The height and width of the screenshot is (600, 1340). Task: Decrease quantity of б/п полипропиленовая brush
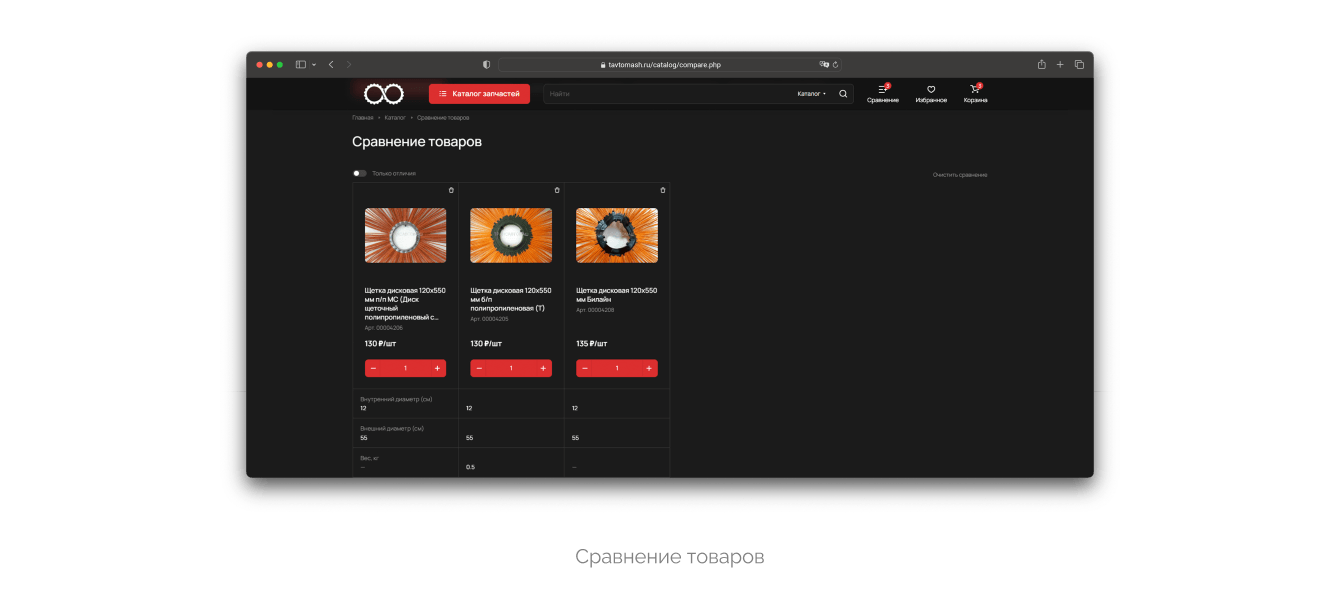(x=479, y=368)
